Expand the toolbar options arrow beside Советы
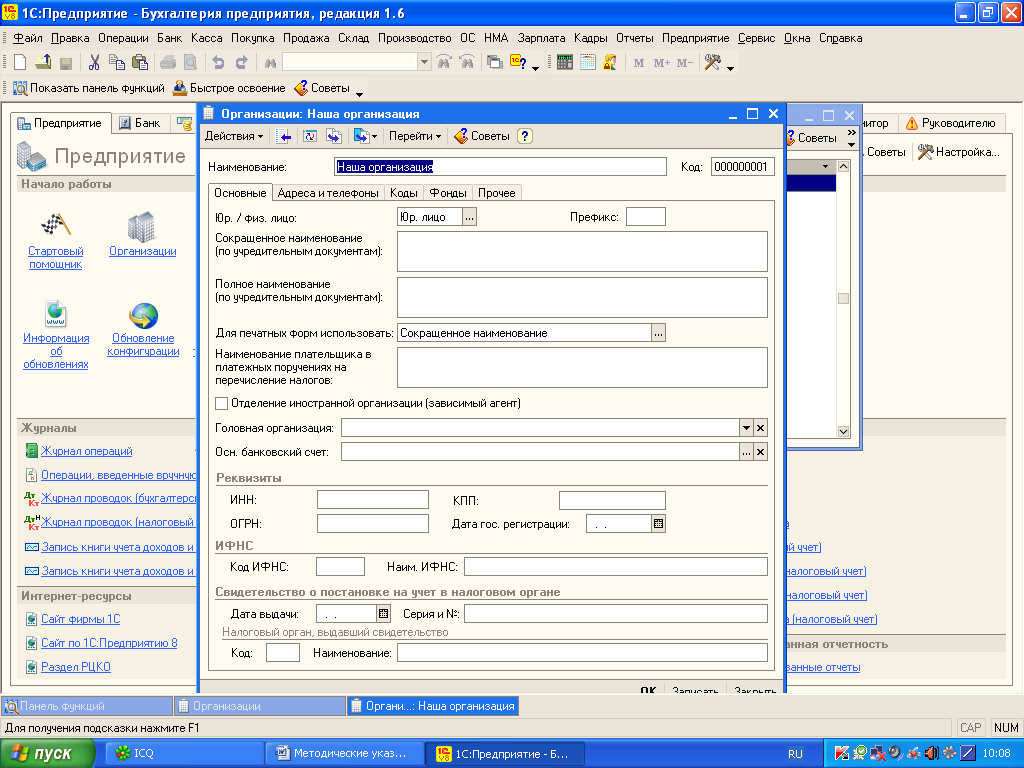Image resolution: width=1024 pixels, height=768 pixels. pos(359,94)
